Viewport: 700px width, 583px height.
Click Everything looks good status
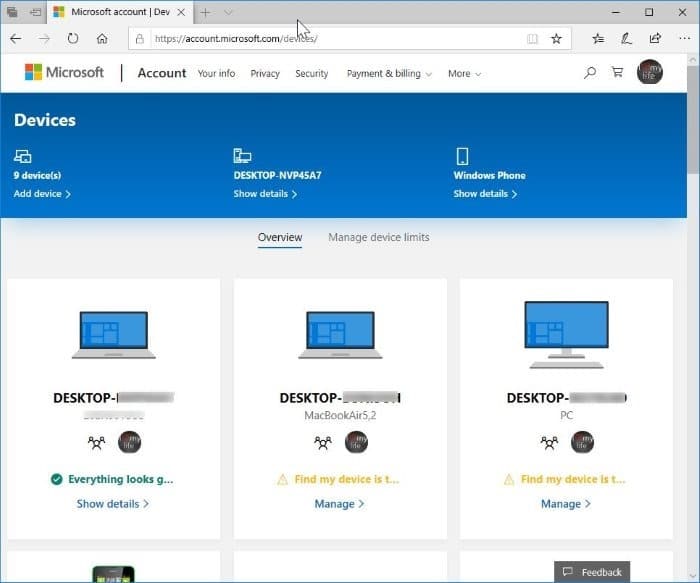(112, 479)
